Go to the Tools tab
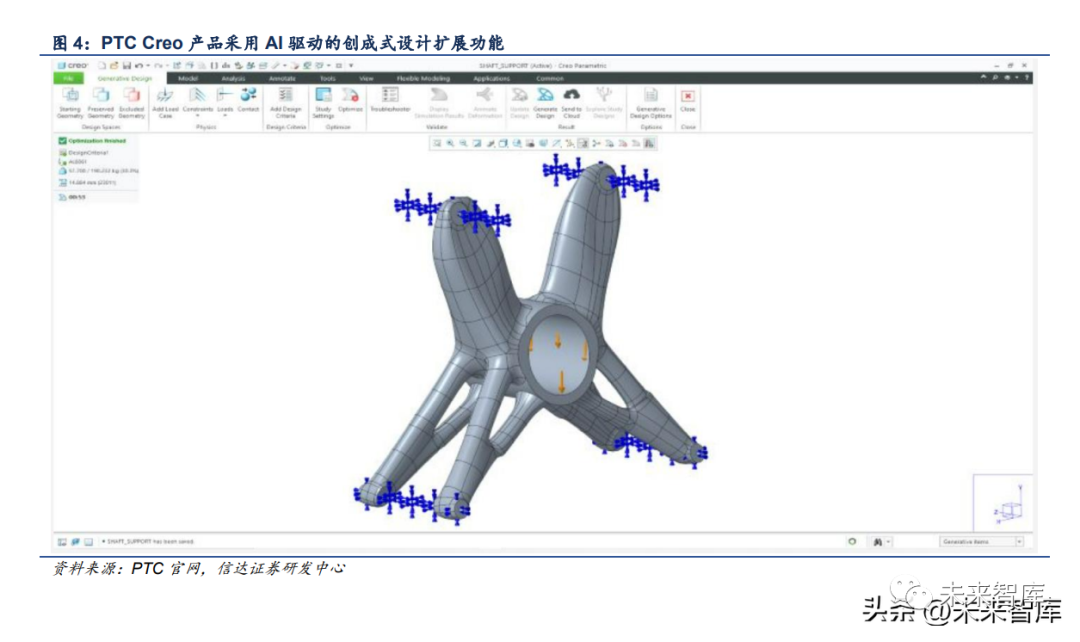Image resolution: width=1080 pixels, height=642 pixels. tap(328, 79)
